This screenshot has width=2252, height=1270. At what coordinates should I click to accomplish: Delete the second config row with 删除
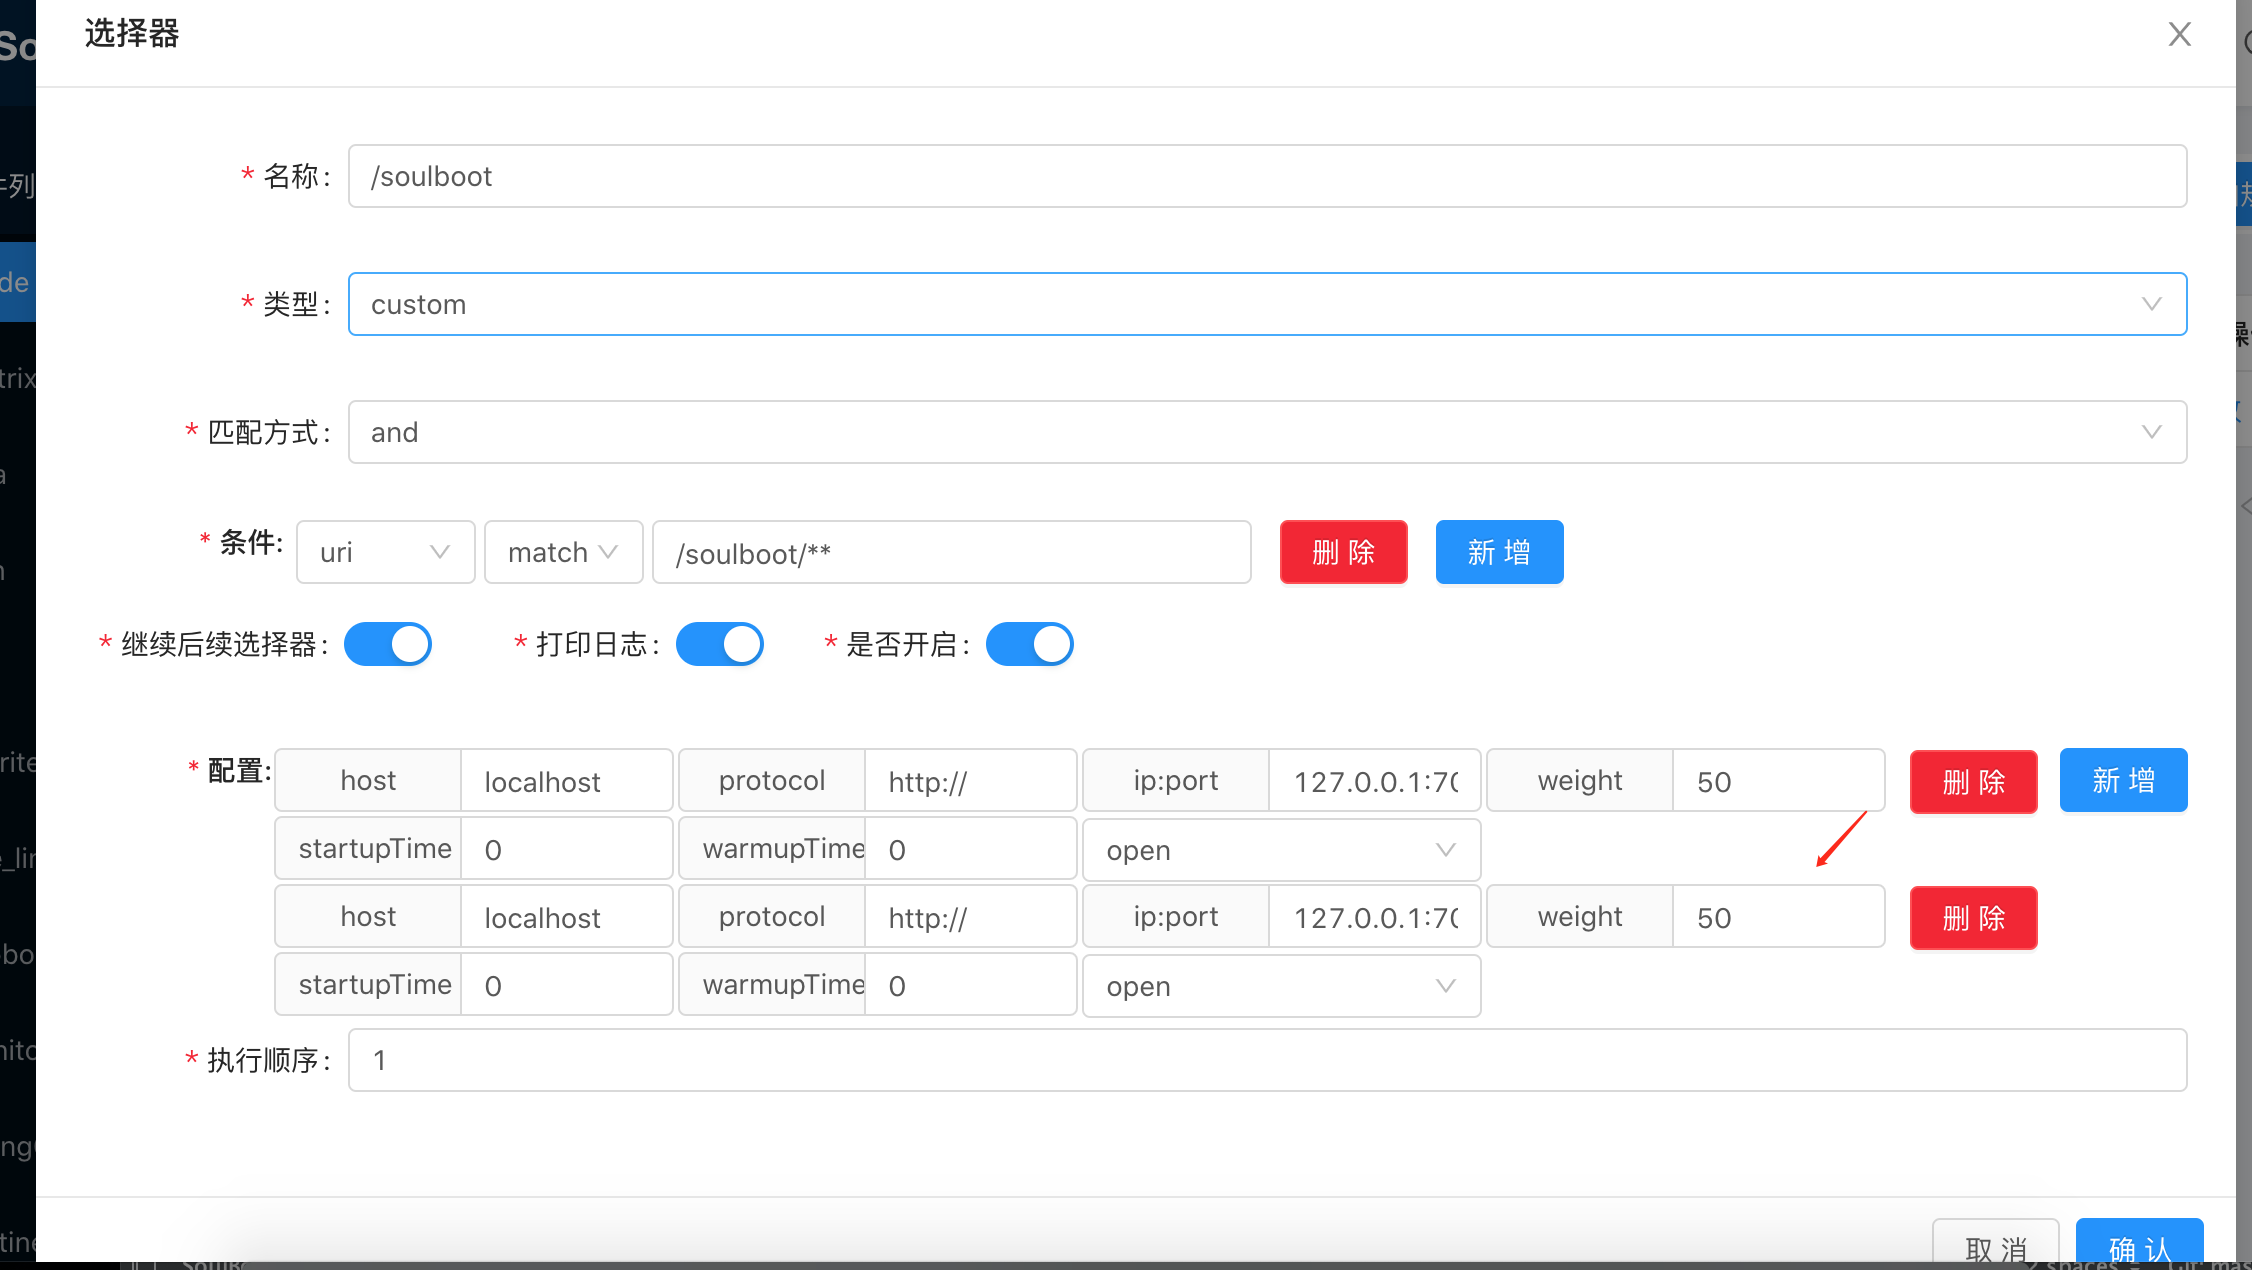[x=1973, y=917]
